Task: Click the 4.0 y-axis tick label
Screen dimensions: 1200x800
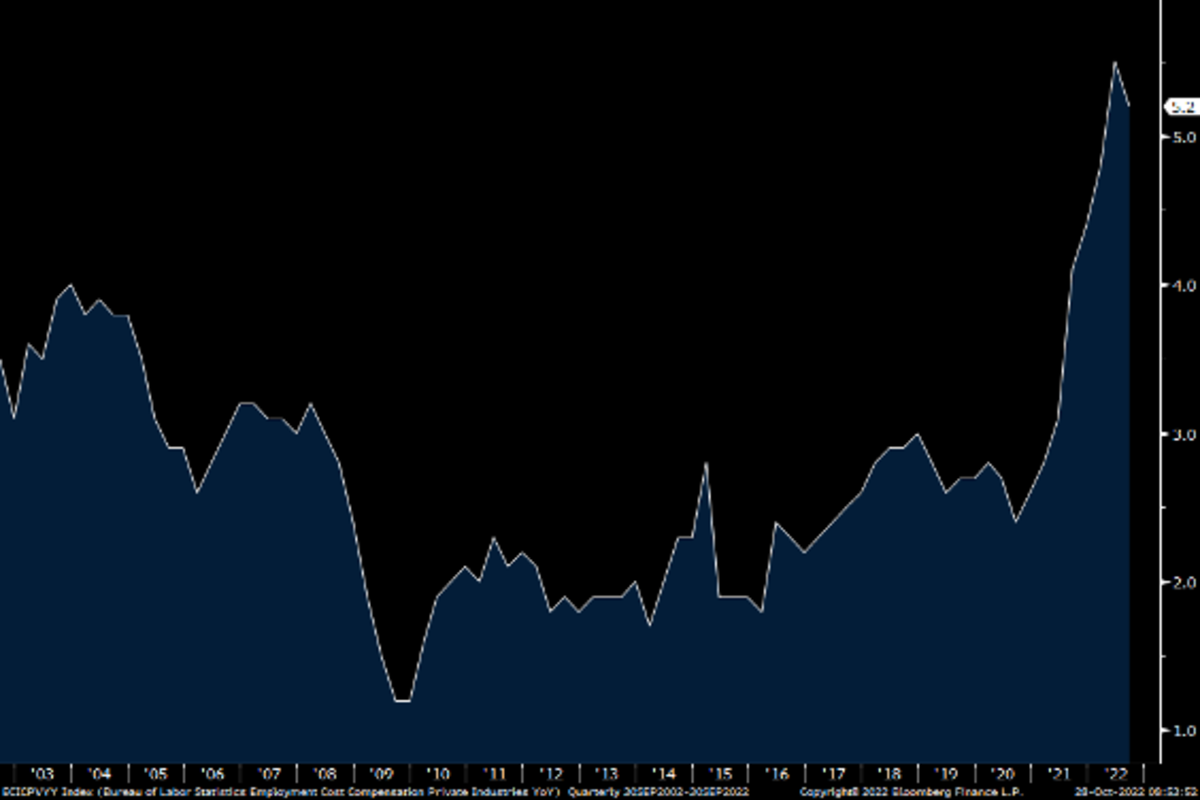Action: (x=1185, y=285)
